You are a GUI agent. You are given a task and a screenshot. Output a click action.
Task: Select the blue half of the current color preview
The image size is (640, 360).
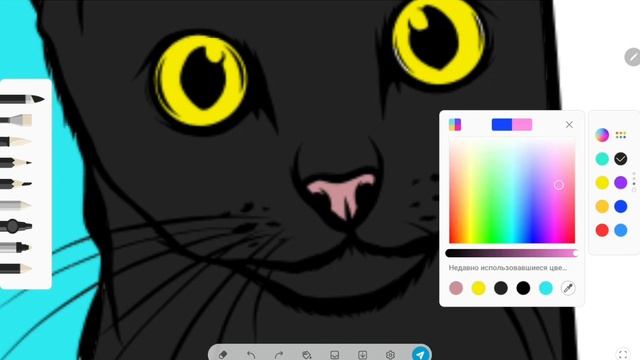point(502,124)
